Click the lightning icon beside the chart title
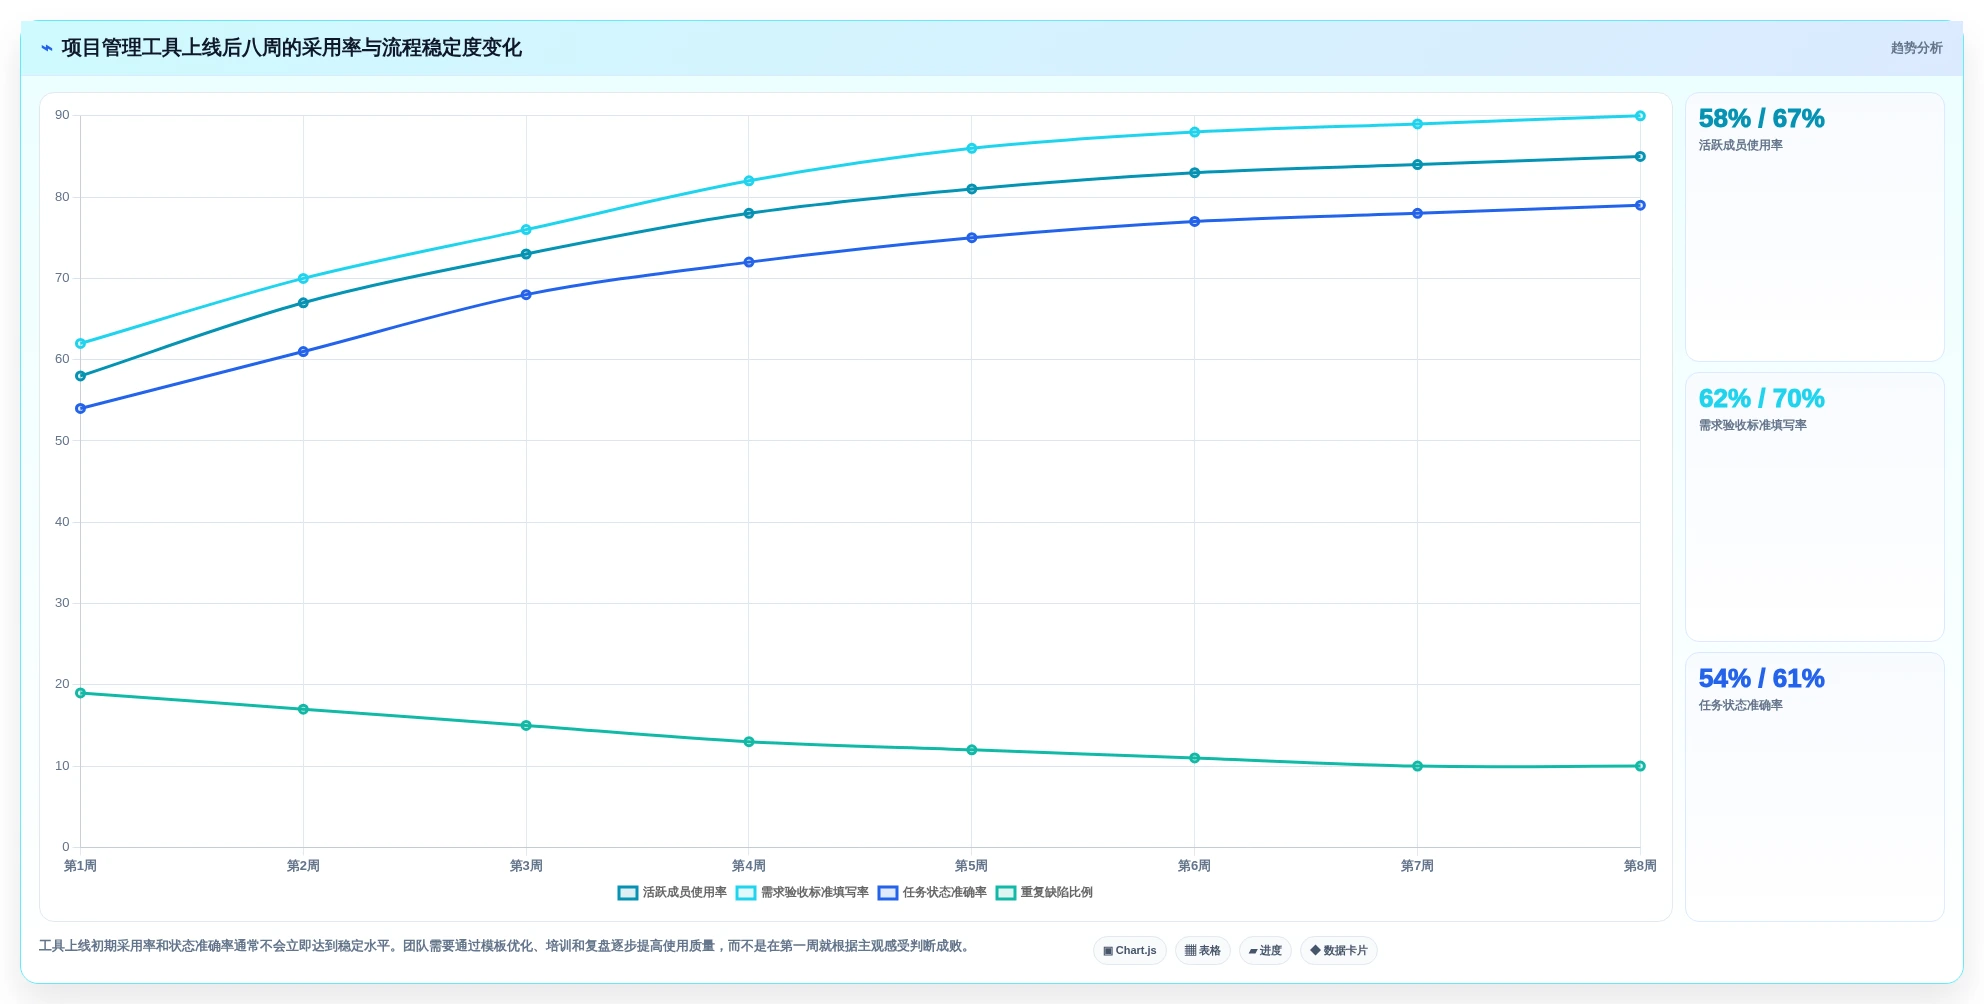The image size is (1984, 1004). pyautogui.click(x=47, y=48)
